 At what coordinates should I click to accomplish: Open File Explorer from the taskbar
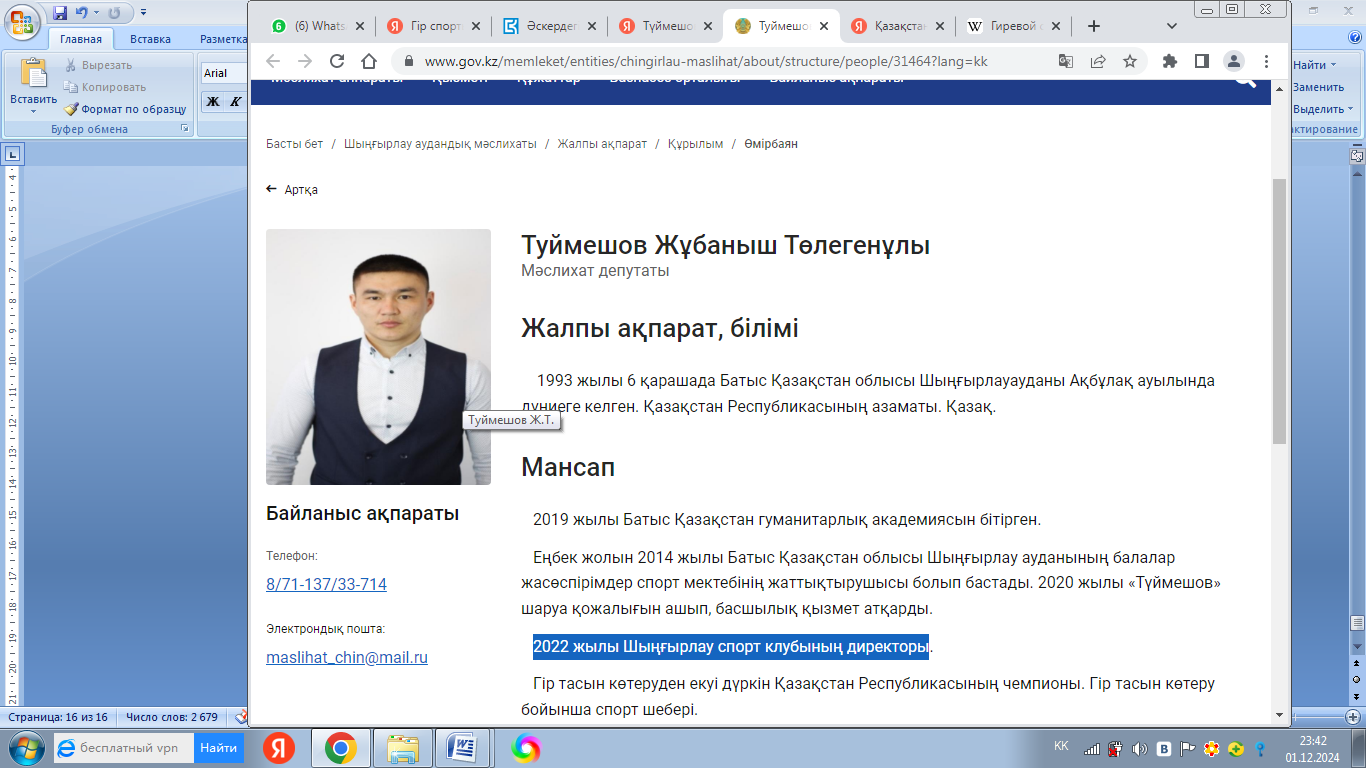click(403, 747)
